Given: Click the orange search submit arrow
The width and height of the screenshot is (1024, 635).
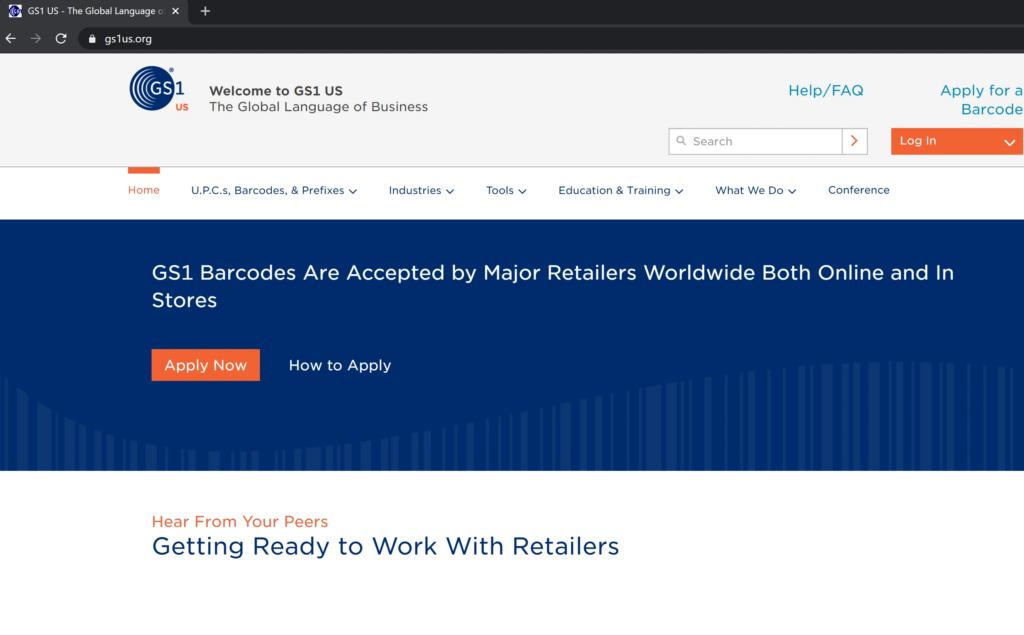Looking at the screenshot, I should pos(855,141).
